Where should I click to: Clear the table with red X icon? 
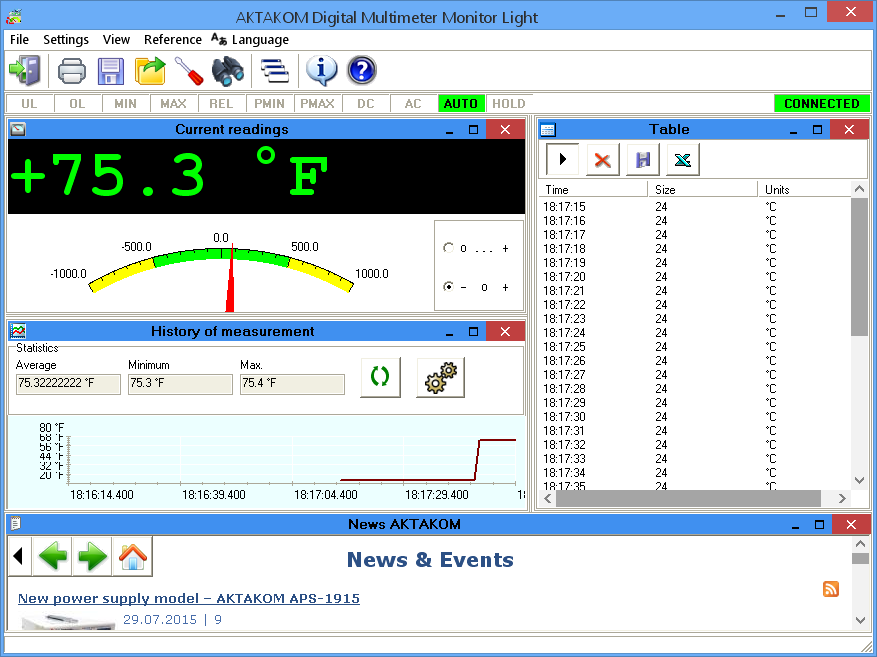pyautogui.click(x=602, y=160)
